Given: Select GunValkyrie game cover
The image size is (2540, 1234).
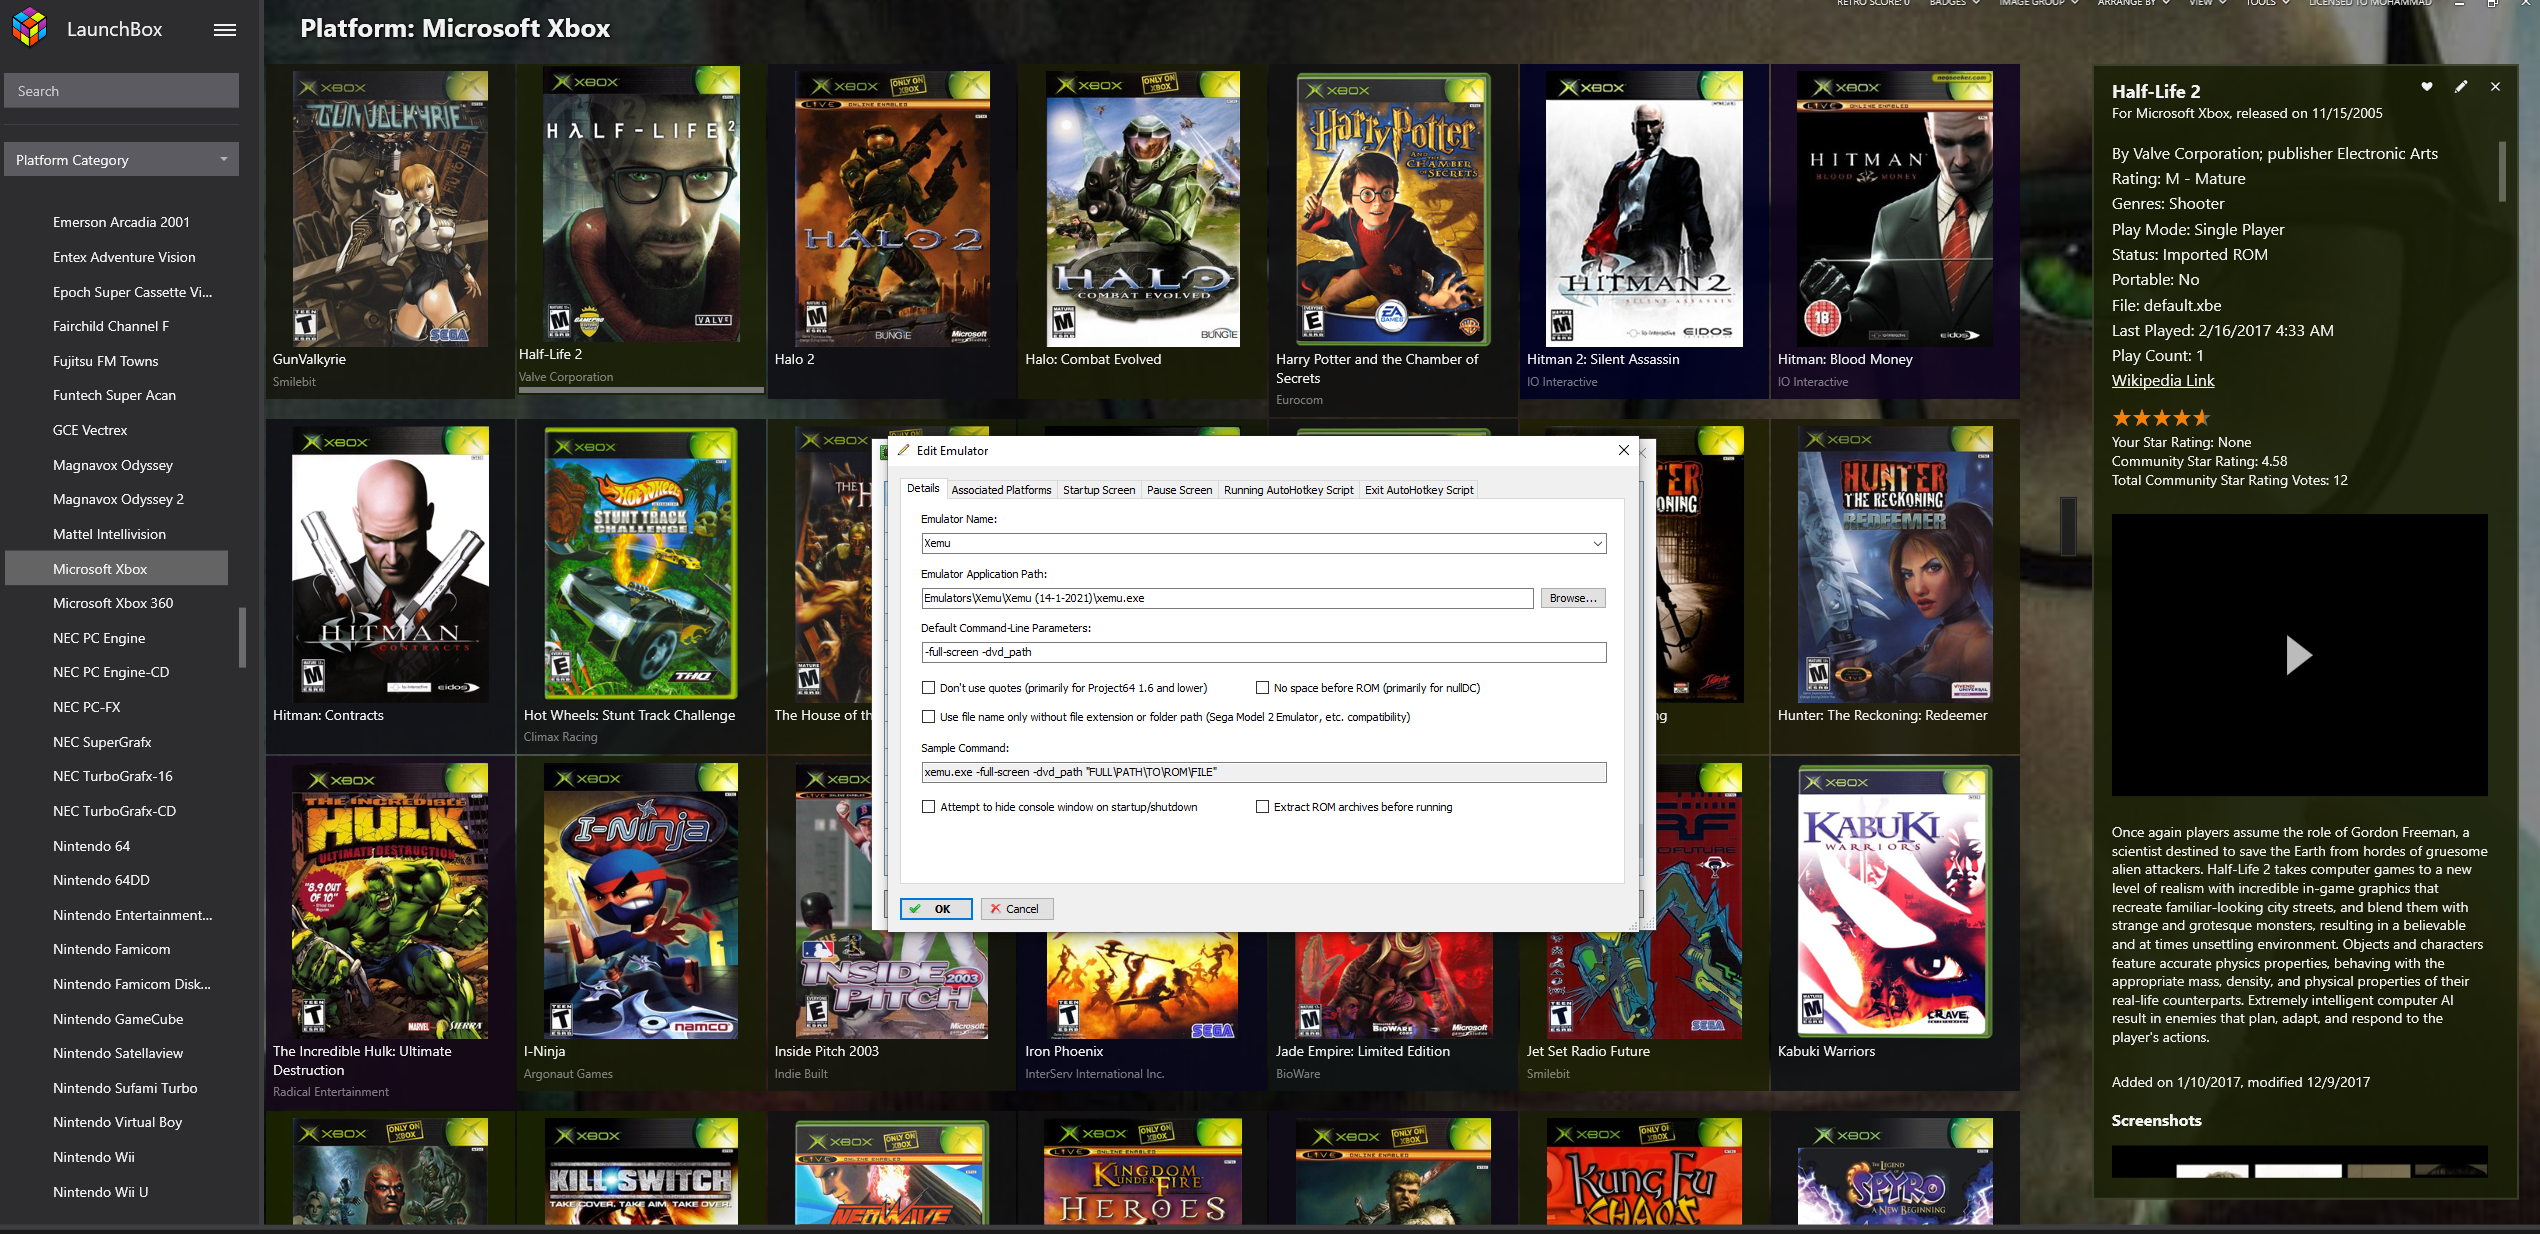Looking at the screenshot, I should point(390,208).
